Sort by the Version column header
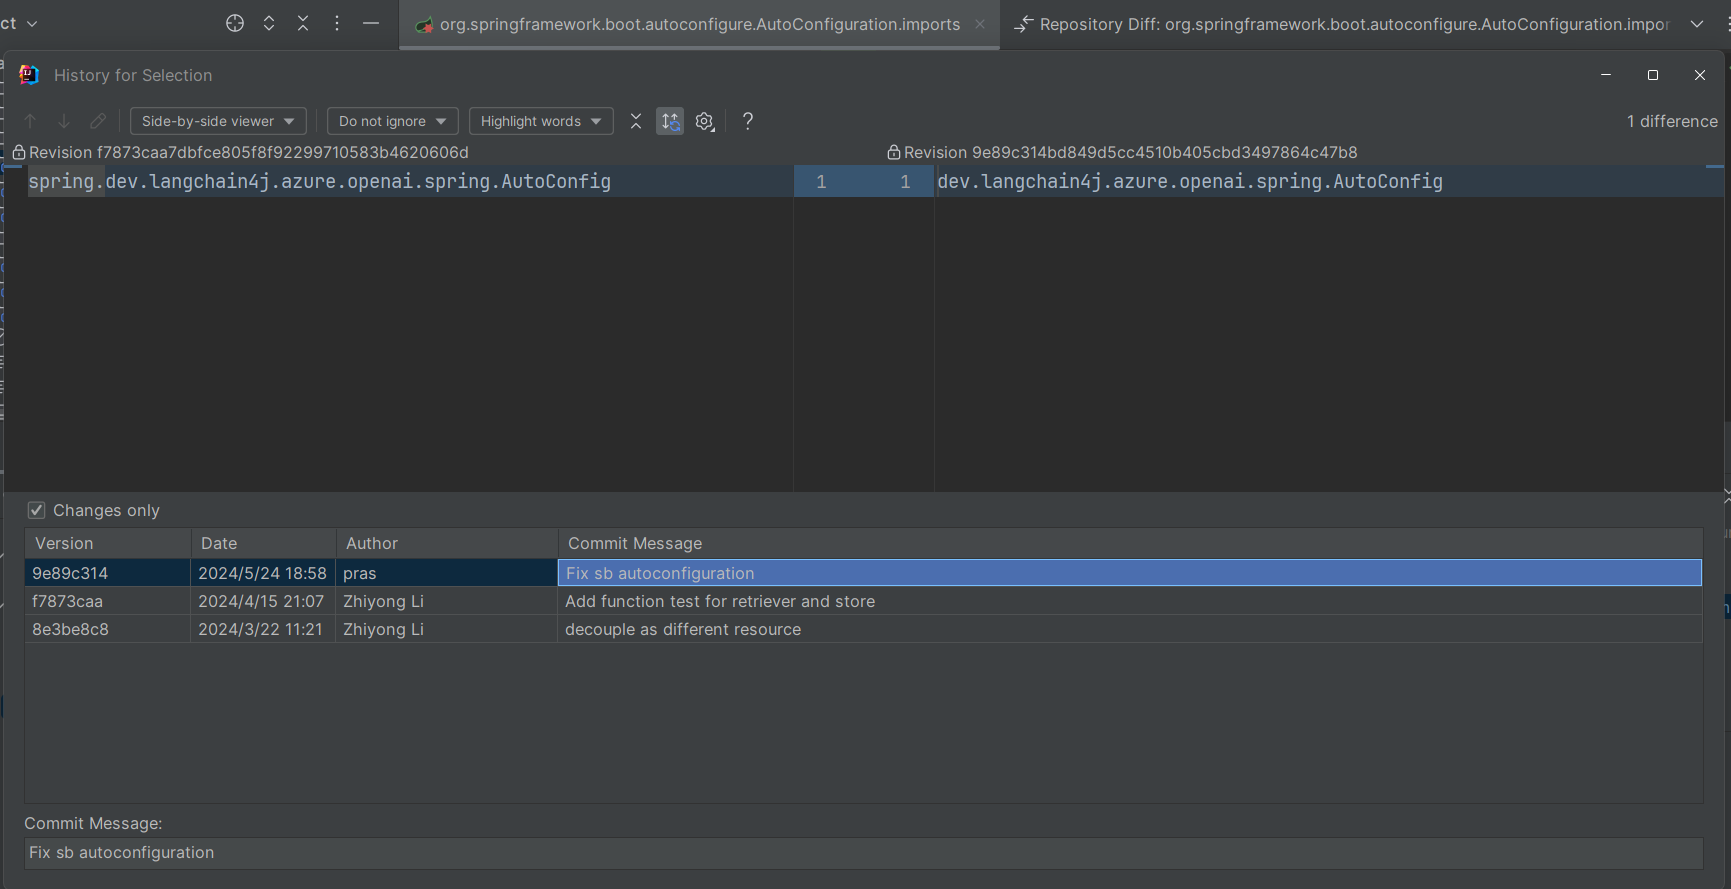Viewport: 1731px width, 889px height. 108,543
